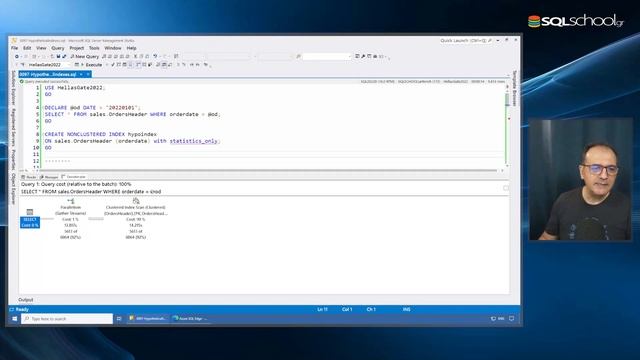Open the Properties side tab
The width and height of the screenshot is (640, 360).
(13, 160)
